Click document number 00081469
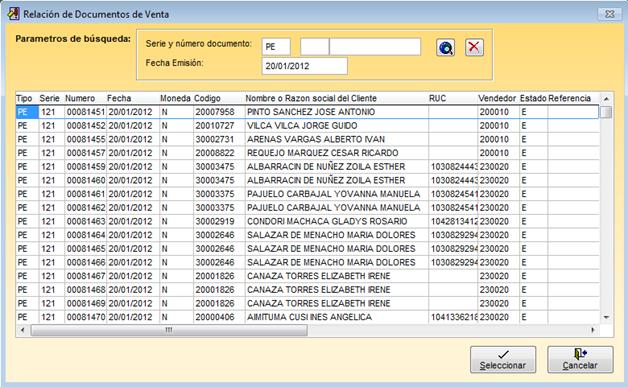The image size is (628, 387). [x=86, y=303]
